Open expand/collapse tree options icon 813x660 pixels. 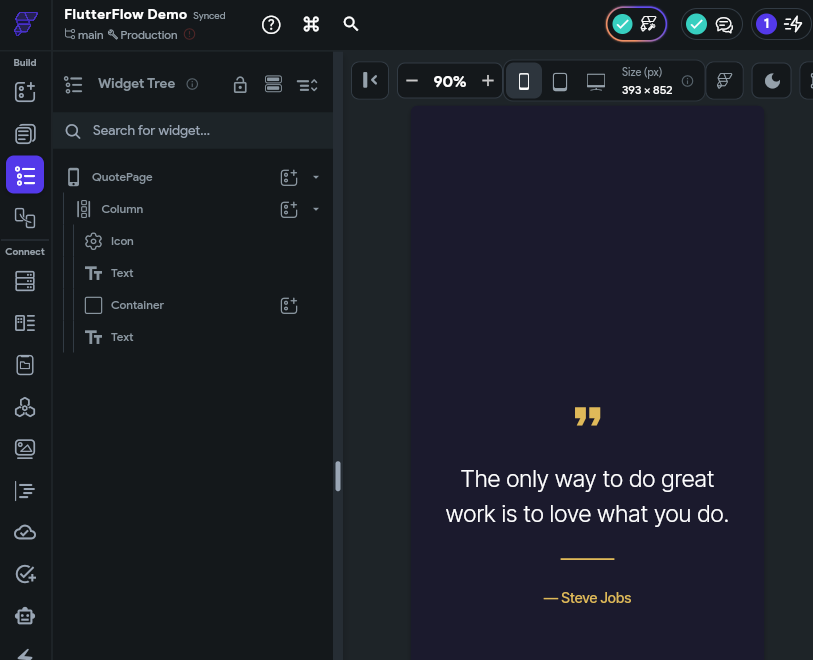click(307, 85)
